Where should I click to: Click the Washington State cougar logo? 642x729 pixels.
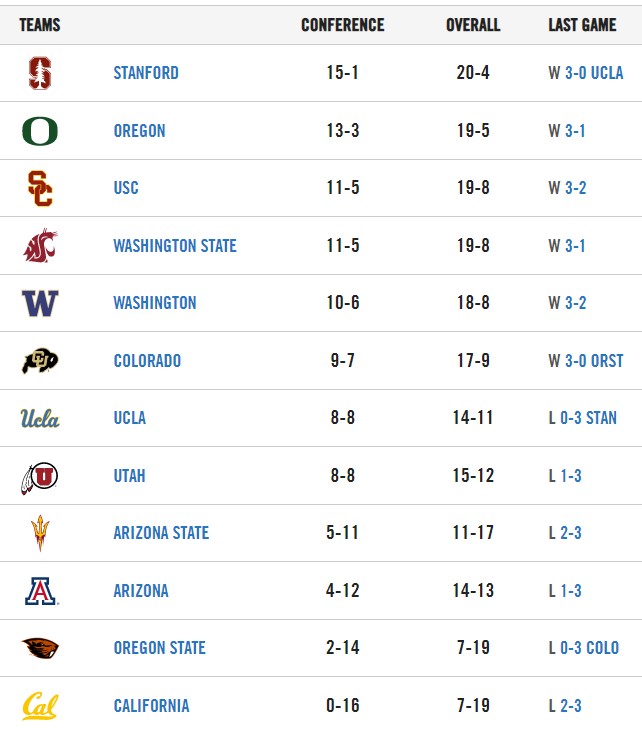coord(40,245)
